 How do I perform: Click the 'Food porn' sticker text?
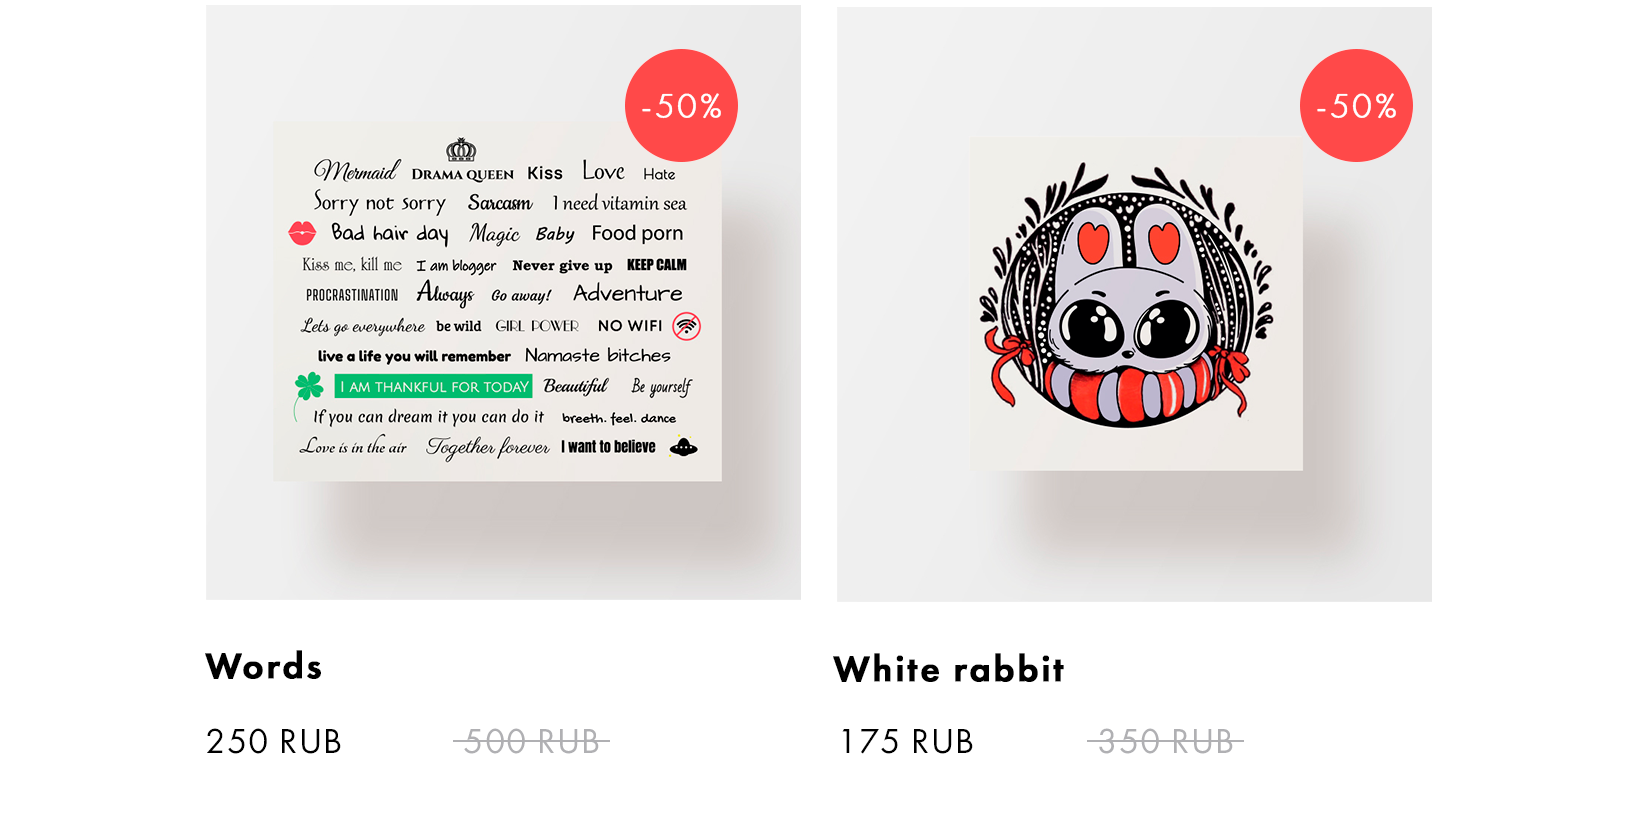pos(637,233)
